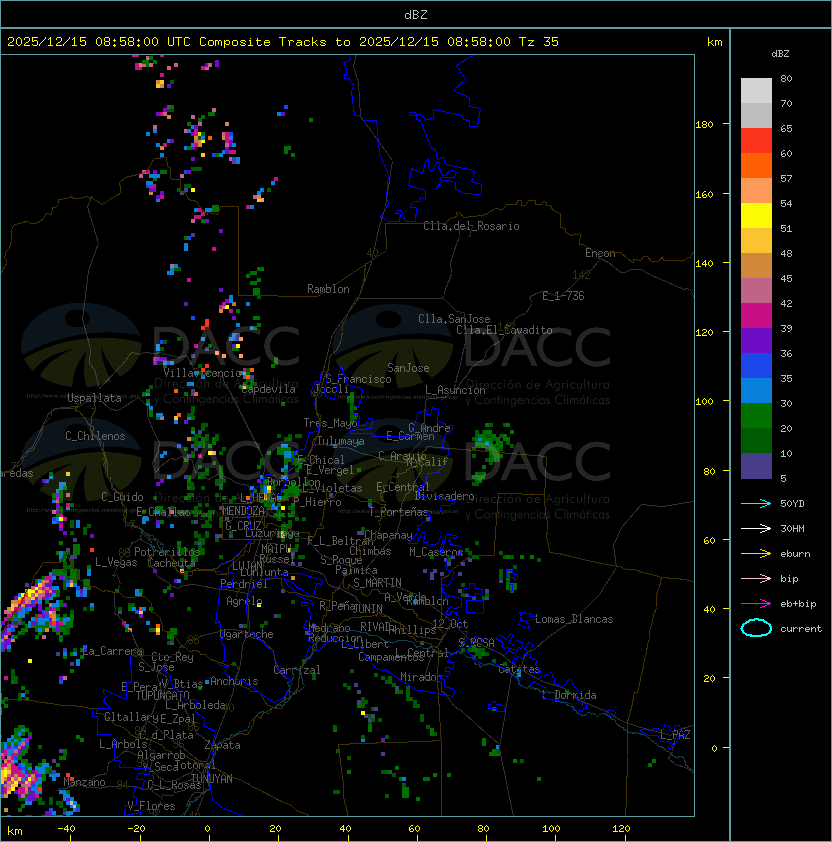The width and height of the screenshot is (832, 842).
Task: Select the red swatch in dBZ scale
Action: point(756,141)
